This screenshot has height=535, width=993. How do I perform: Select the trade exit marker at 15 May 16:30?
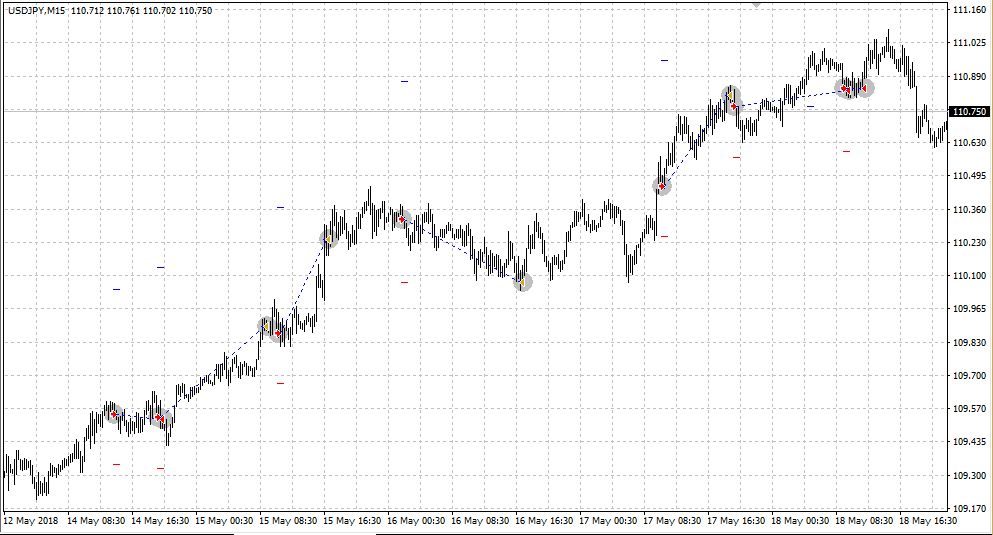pos(327,239)
